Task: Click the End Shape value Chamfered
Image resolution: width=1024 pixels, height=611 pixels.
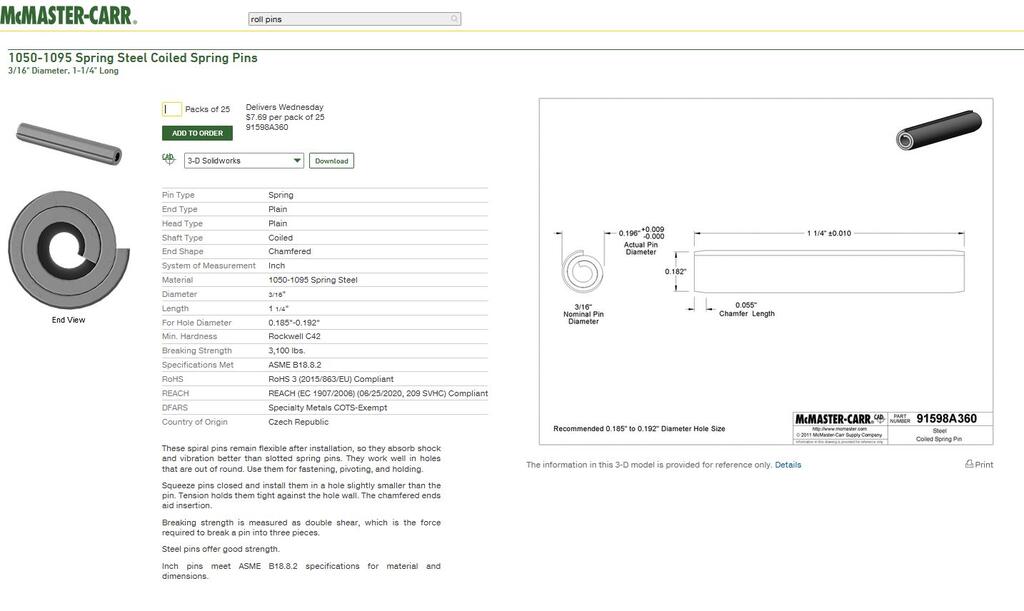Action: tap(289, 251)
